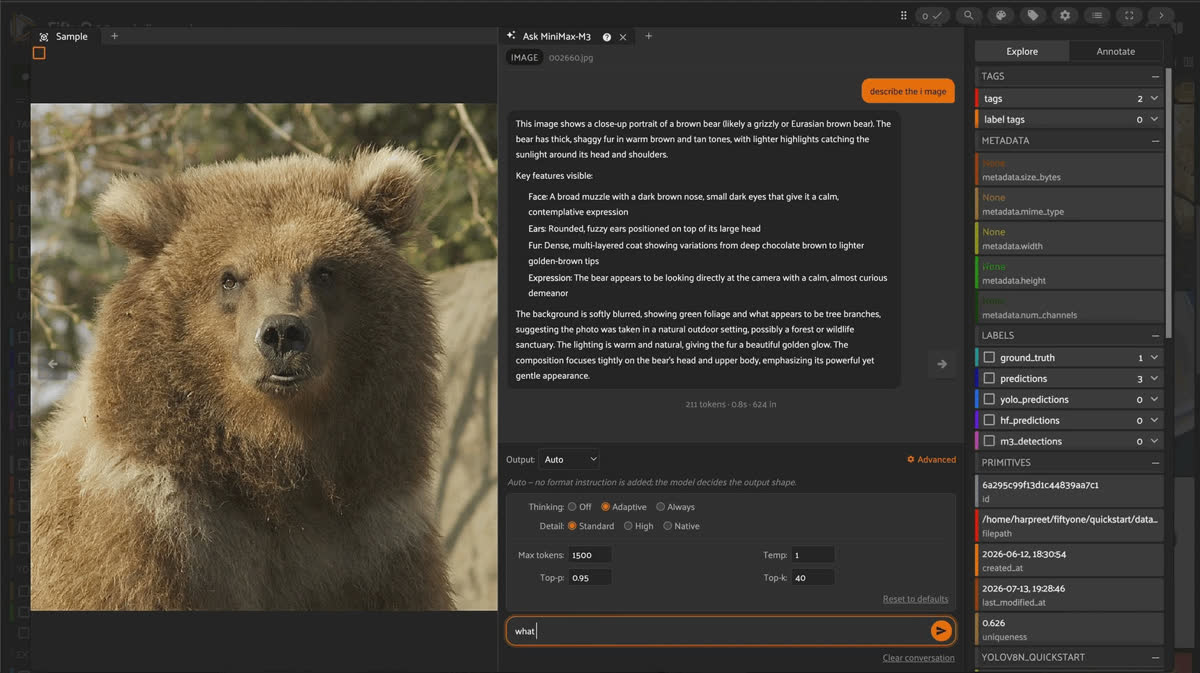Set Thinking to Adaptive
The width and height of the screenshot is (1200, 673).
(605, 507)
